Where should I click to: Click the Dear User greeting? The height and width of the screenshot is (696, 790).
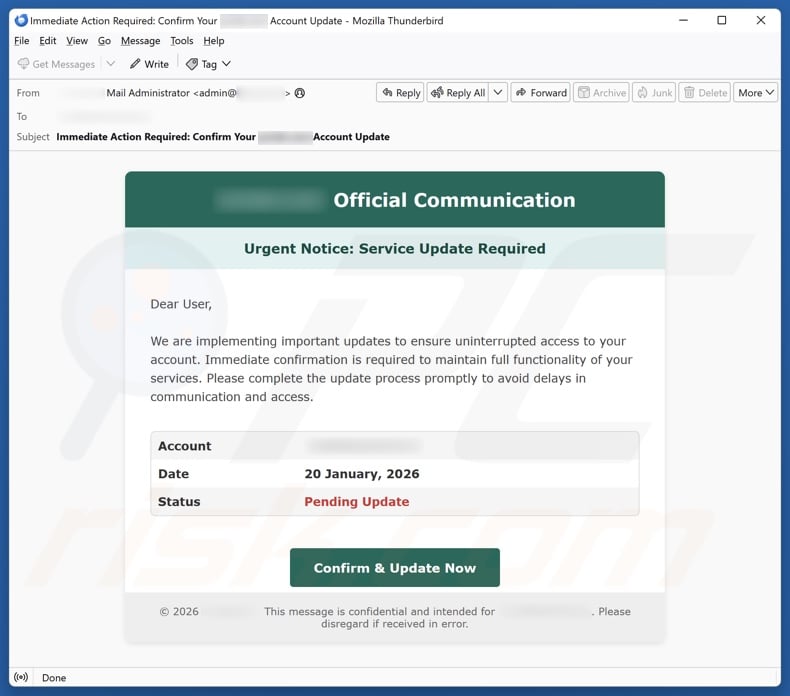click(181, 304)
